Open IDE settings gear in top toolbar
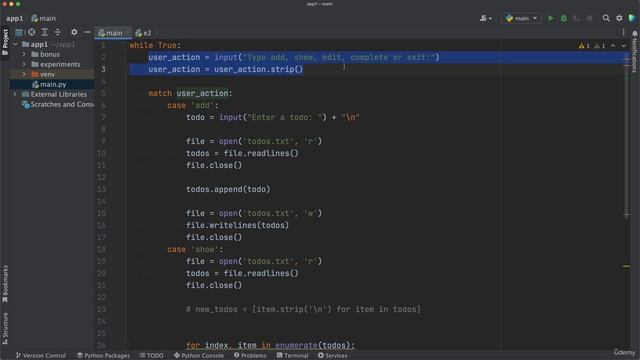Screen dimensions: 640x360 (x=619, y=18)
